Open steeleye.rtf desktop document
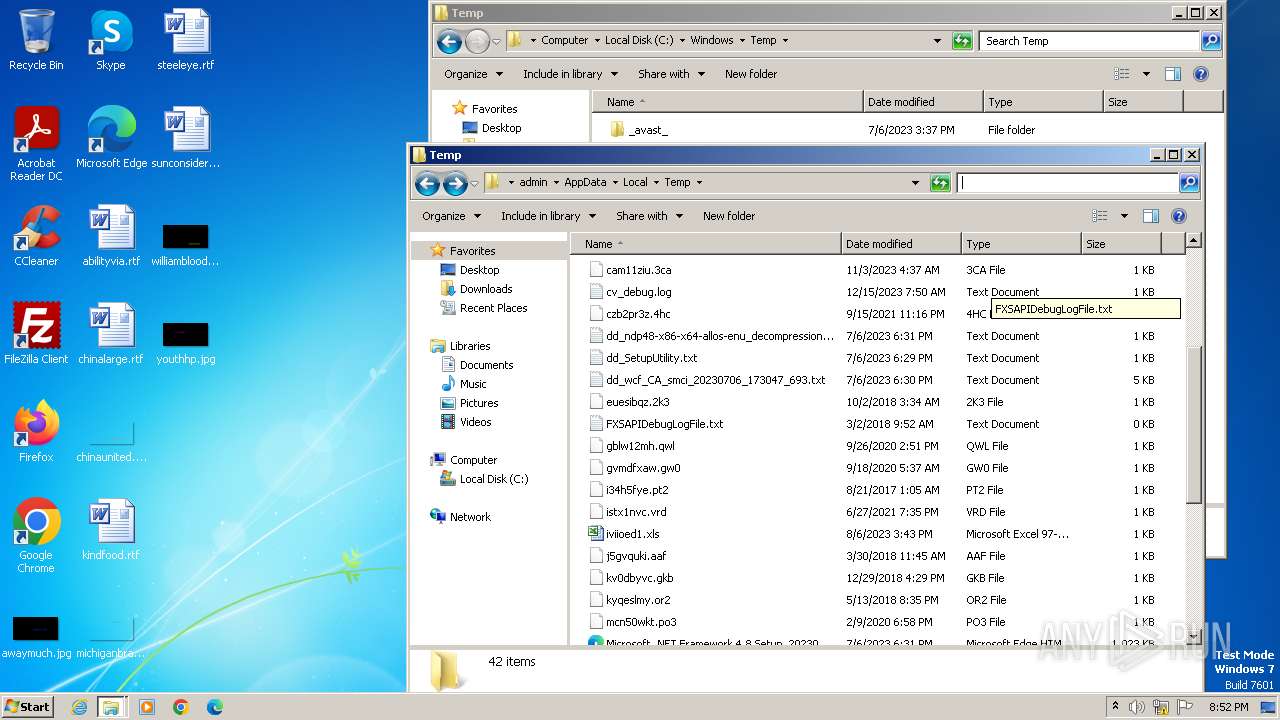 [186, 40]
